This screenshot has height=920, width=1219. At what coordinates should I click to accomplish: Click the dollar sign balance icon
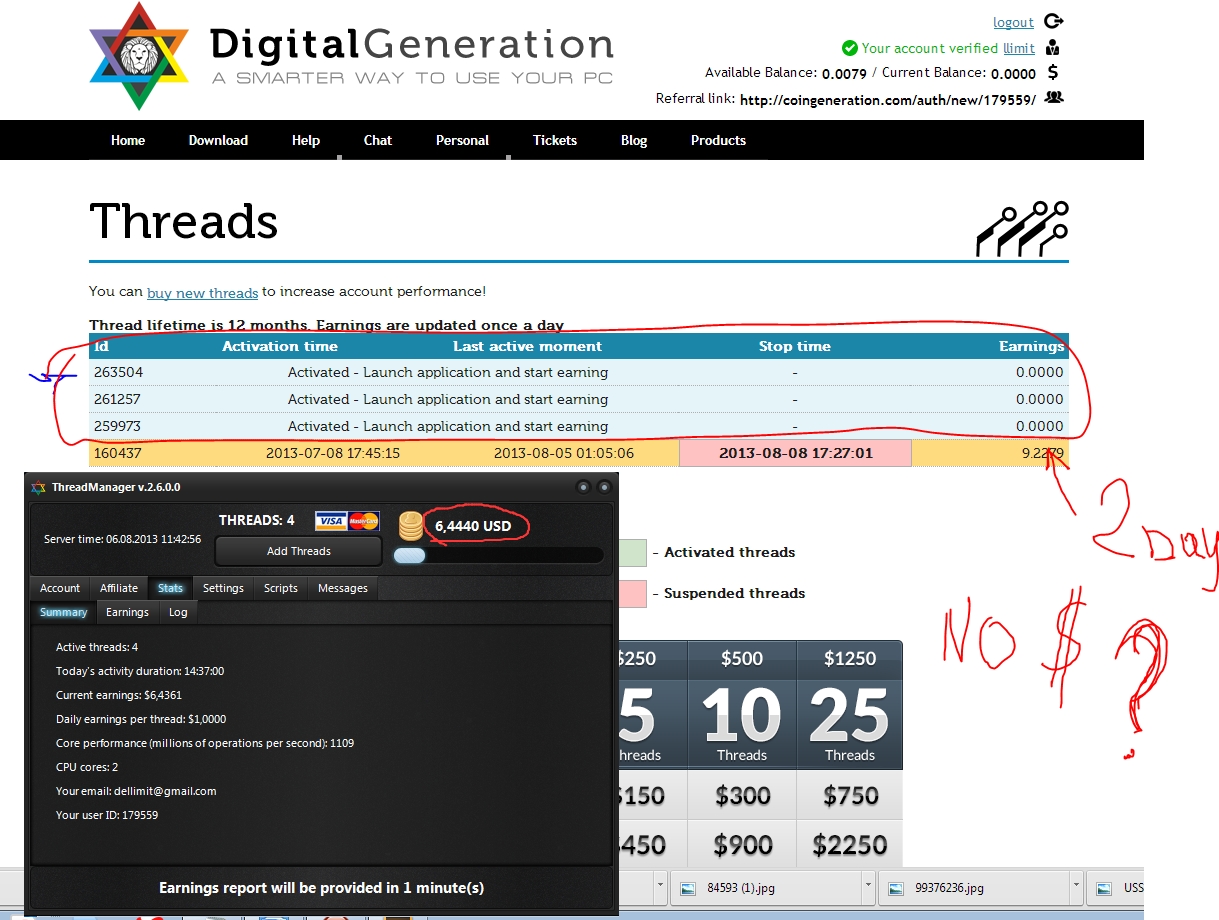[1053, 72]
